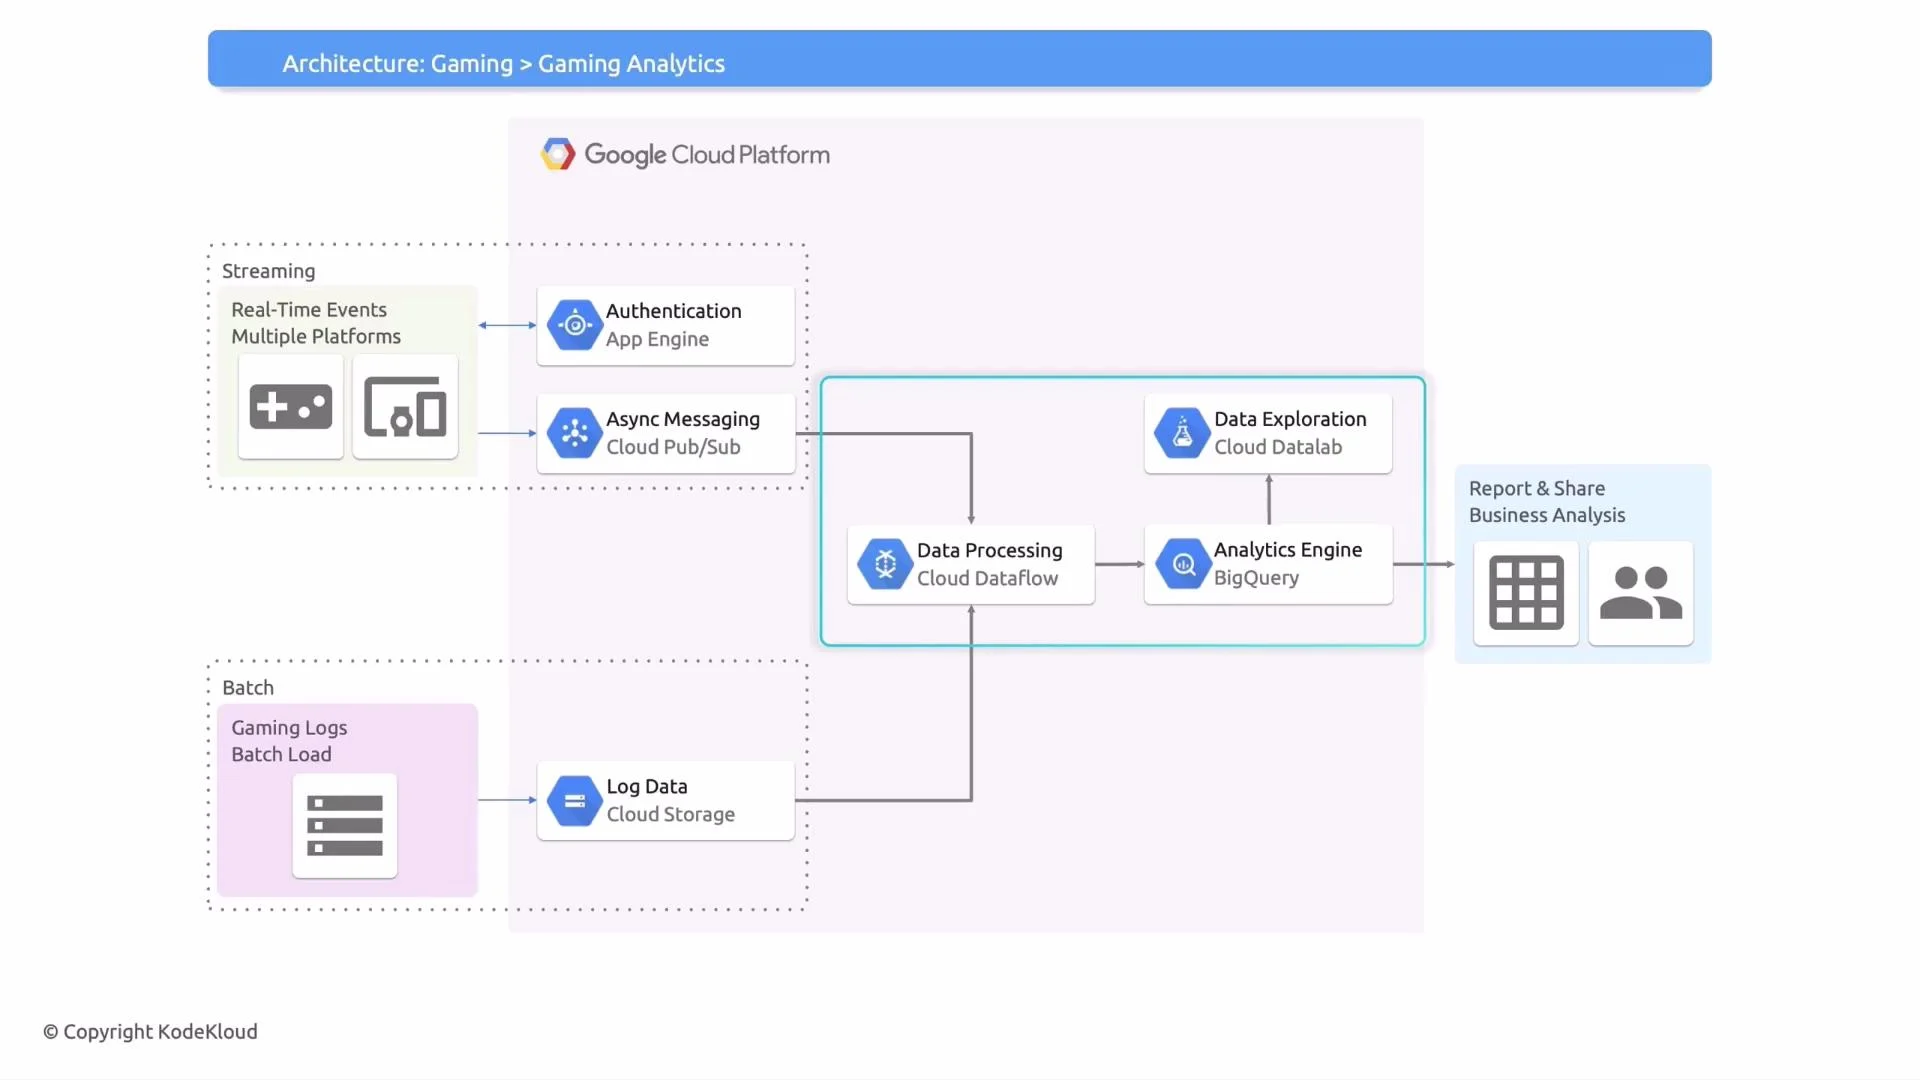Click the 'Cloud Pub/Sub' subtitle text

pos(673,447)
